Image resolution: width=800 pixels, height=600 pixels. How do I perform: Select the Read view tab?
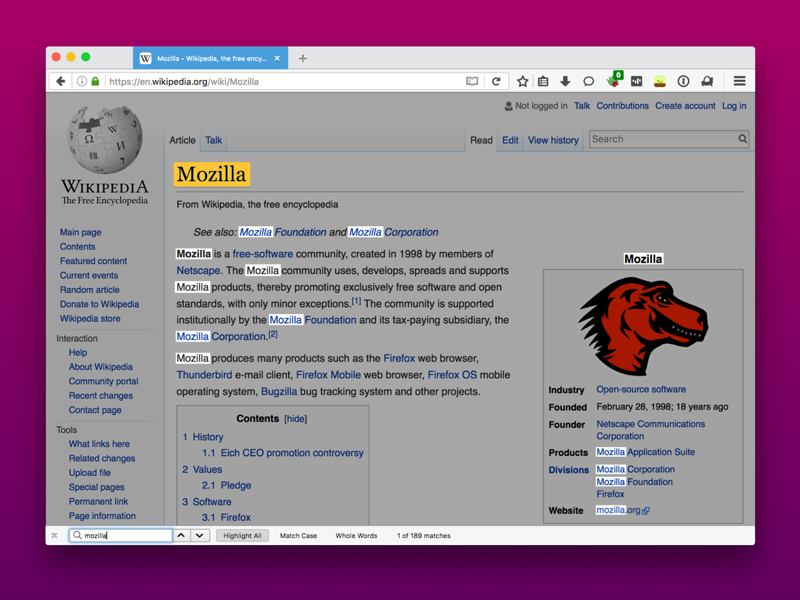[481, 140]
